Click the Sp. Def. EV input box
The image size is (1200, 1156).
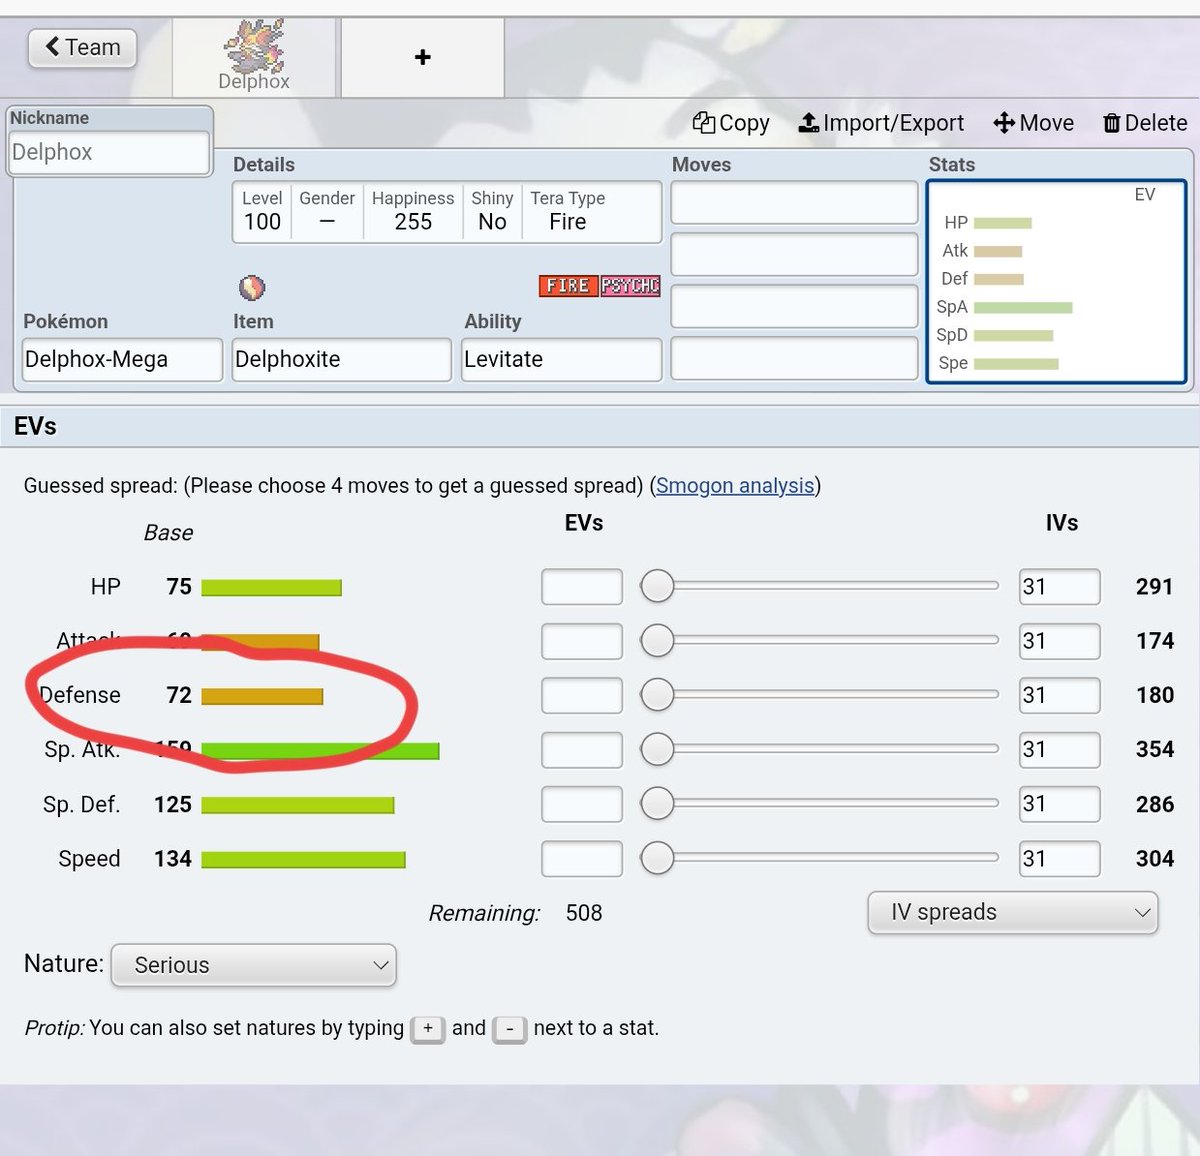pyautogui.click(x=582, y=804)
